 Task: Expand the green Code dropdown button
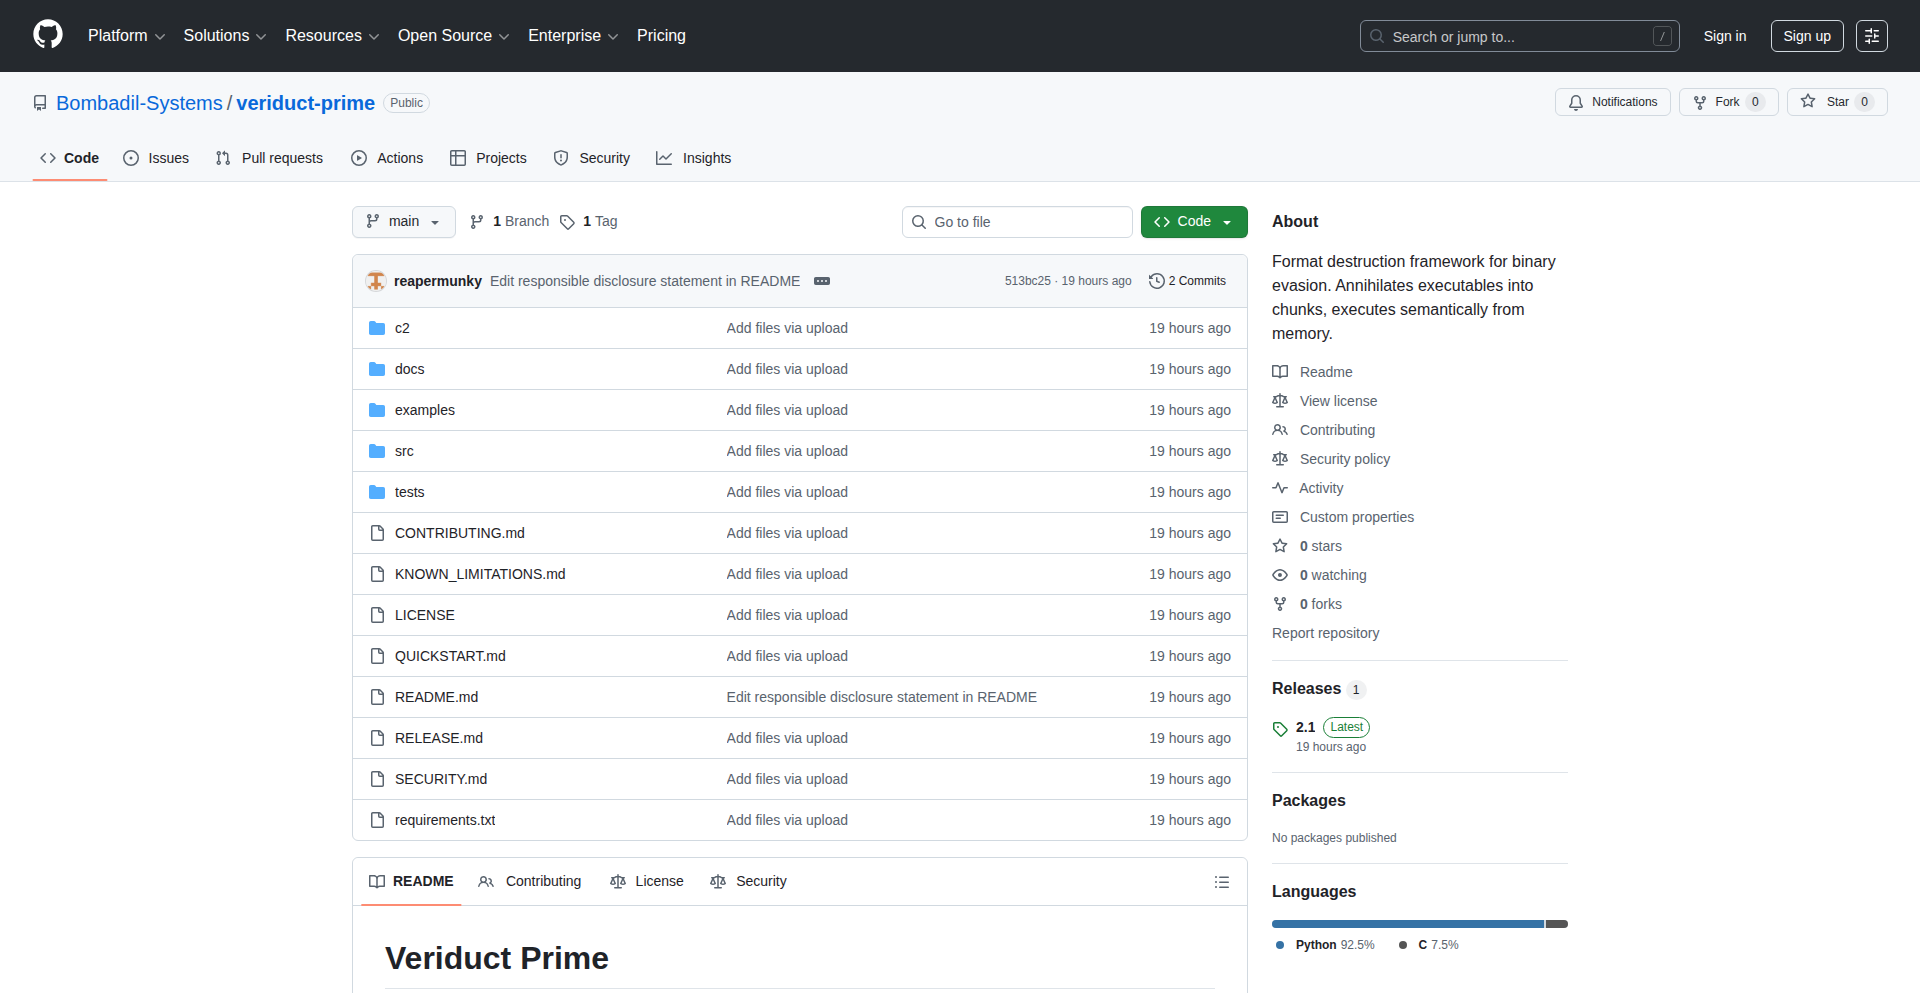pyautogui.click(x=1193, y=222)
